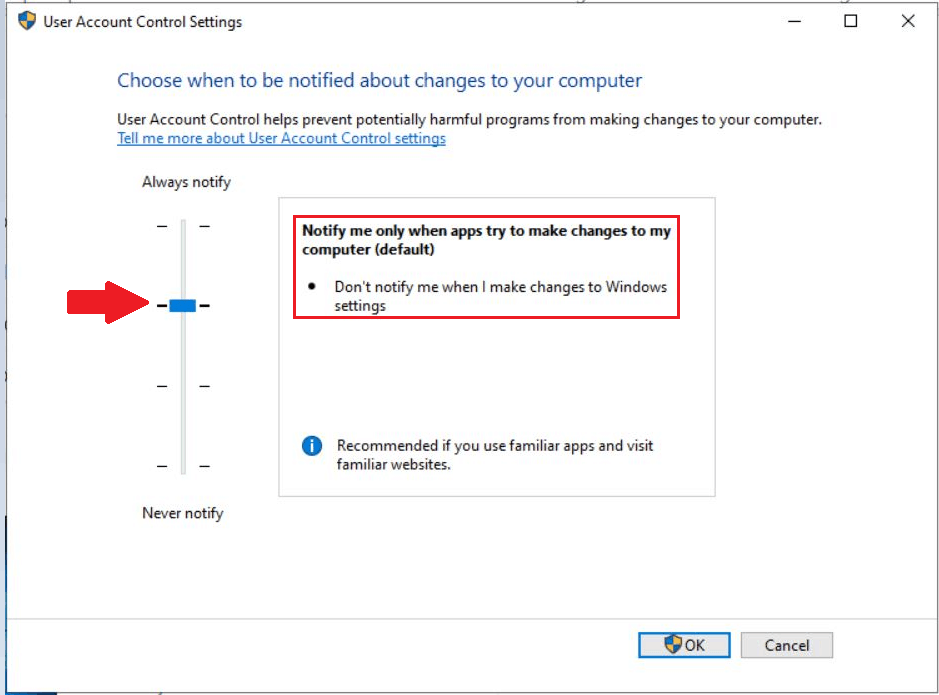Click the 'User Account Control helps prevent' description
This screenshot has height=695, width=939.
pos(469,119)
